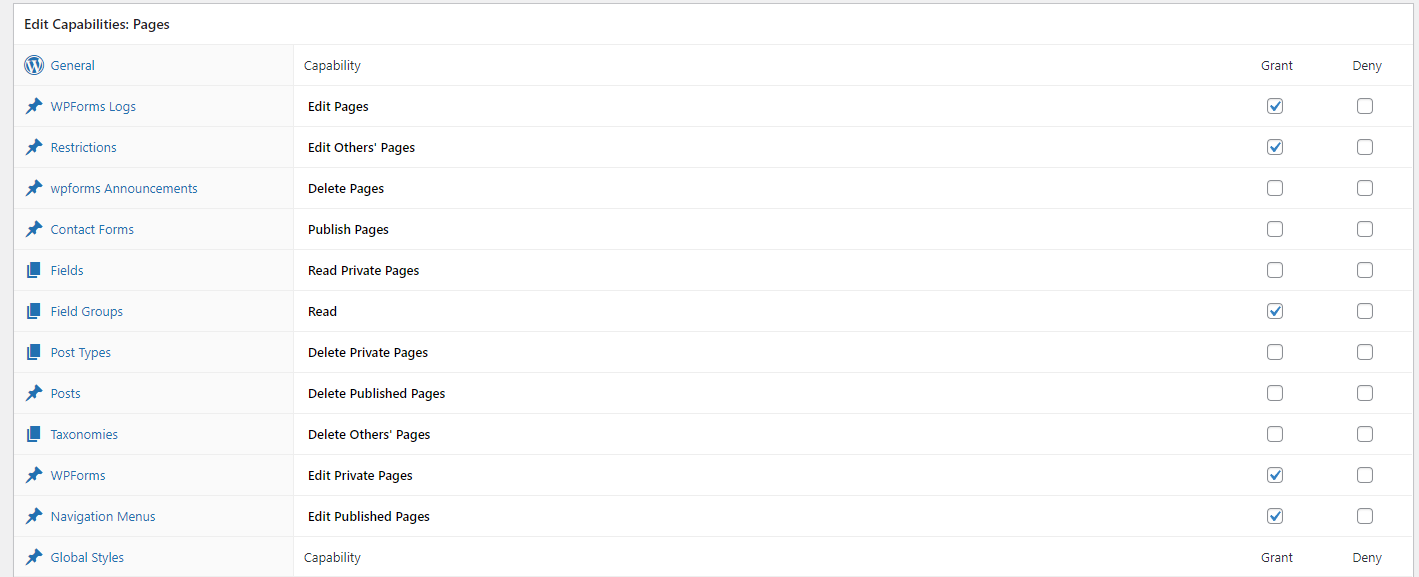
Task: Click the pin icon beside Restrictions
Action: 34,147
